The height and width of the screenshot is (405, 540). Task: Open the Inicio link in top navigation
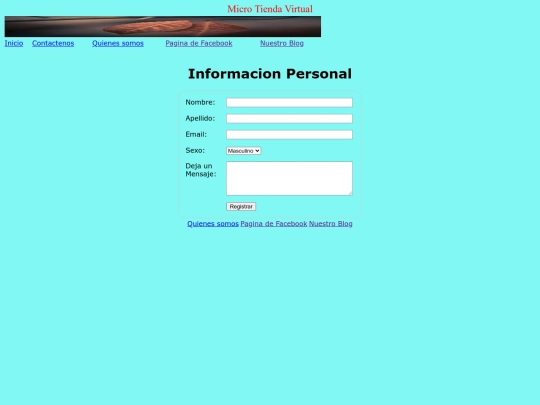click(14, 43)
